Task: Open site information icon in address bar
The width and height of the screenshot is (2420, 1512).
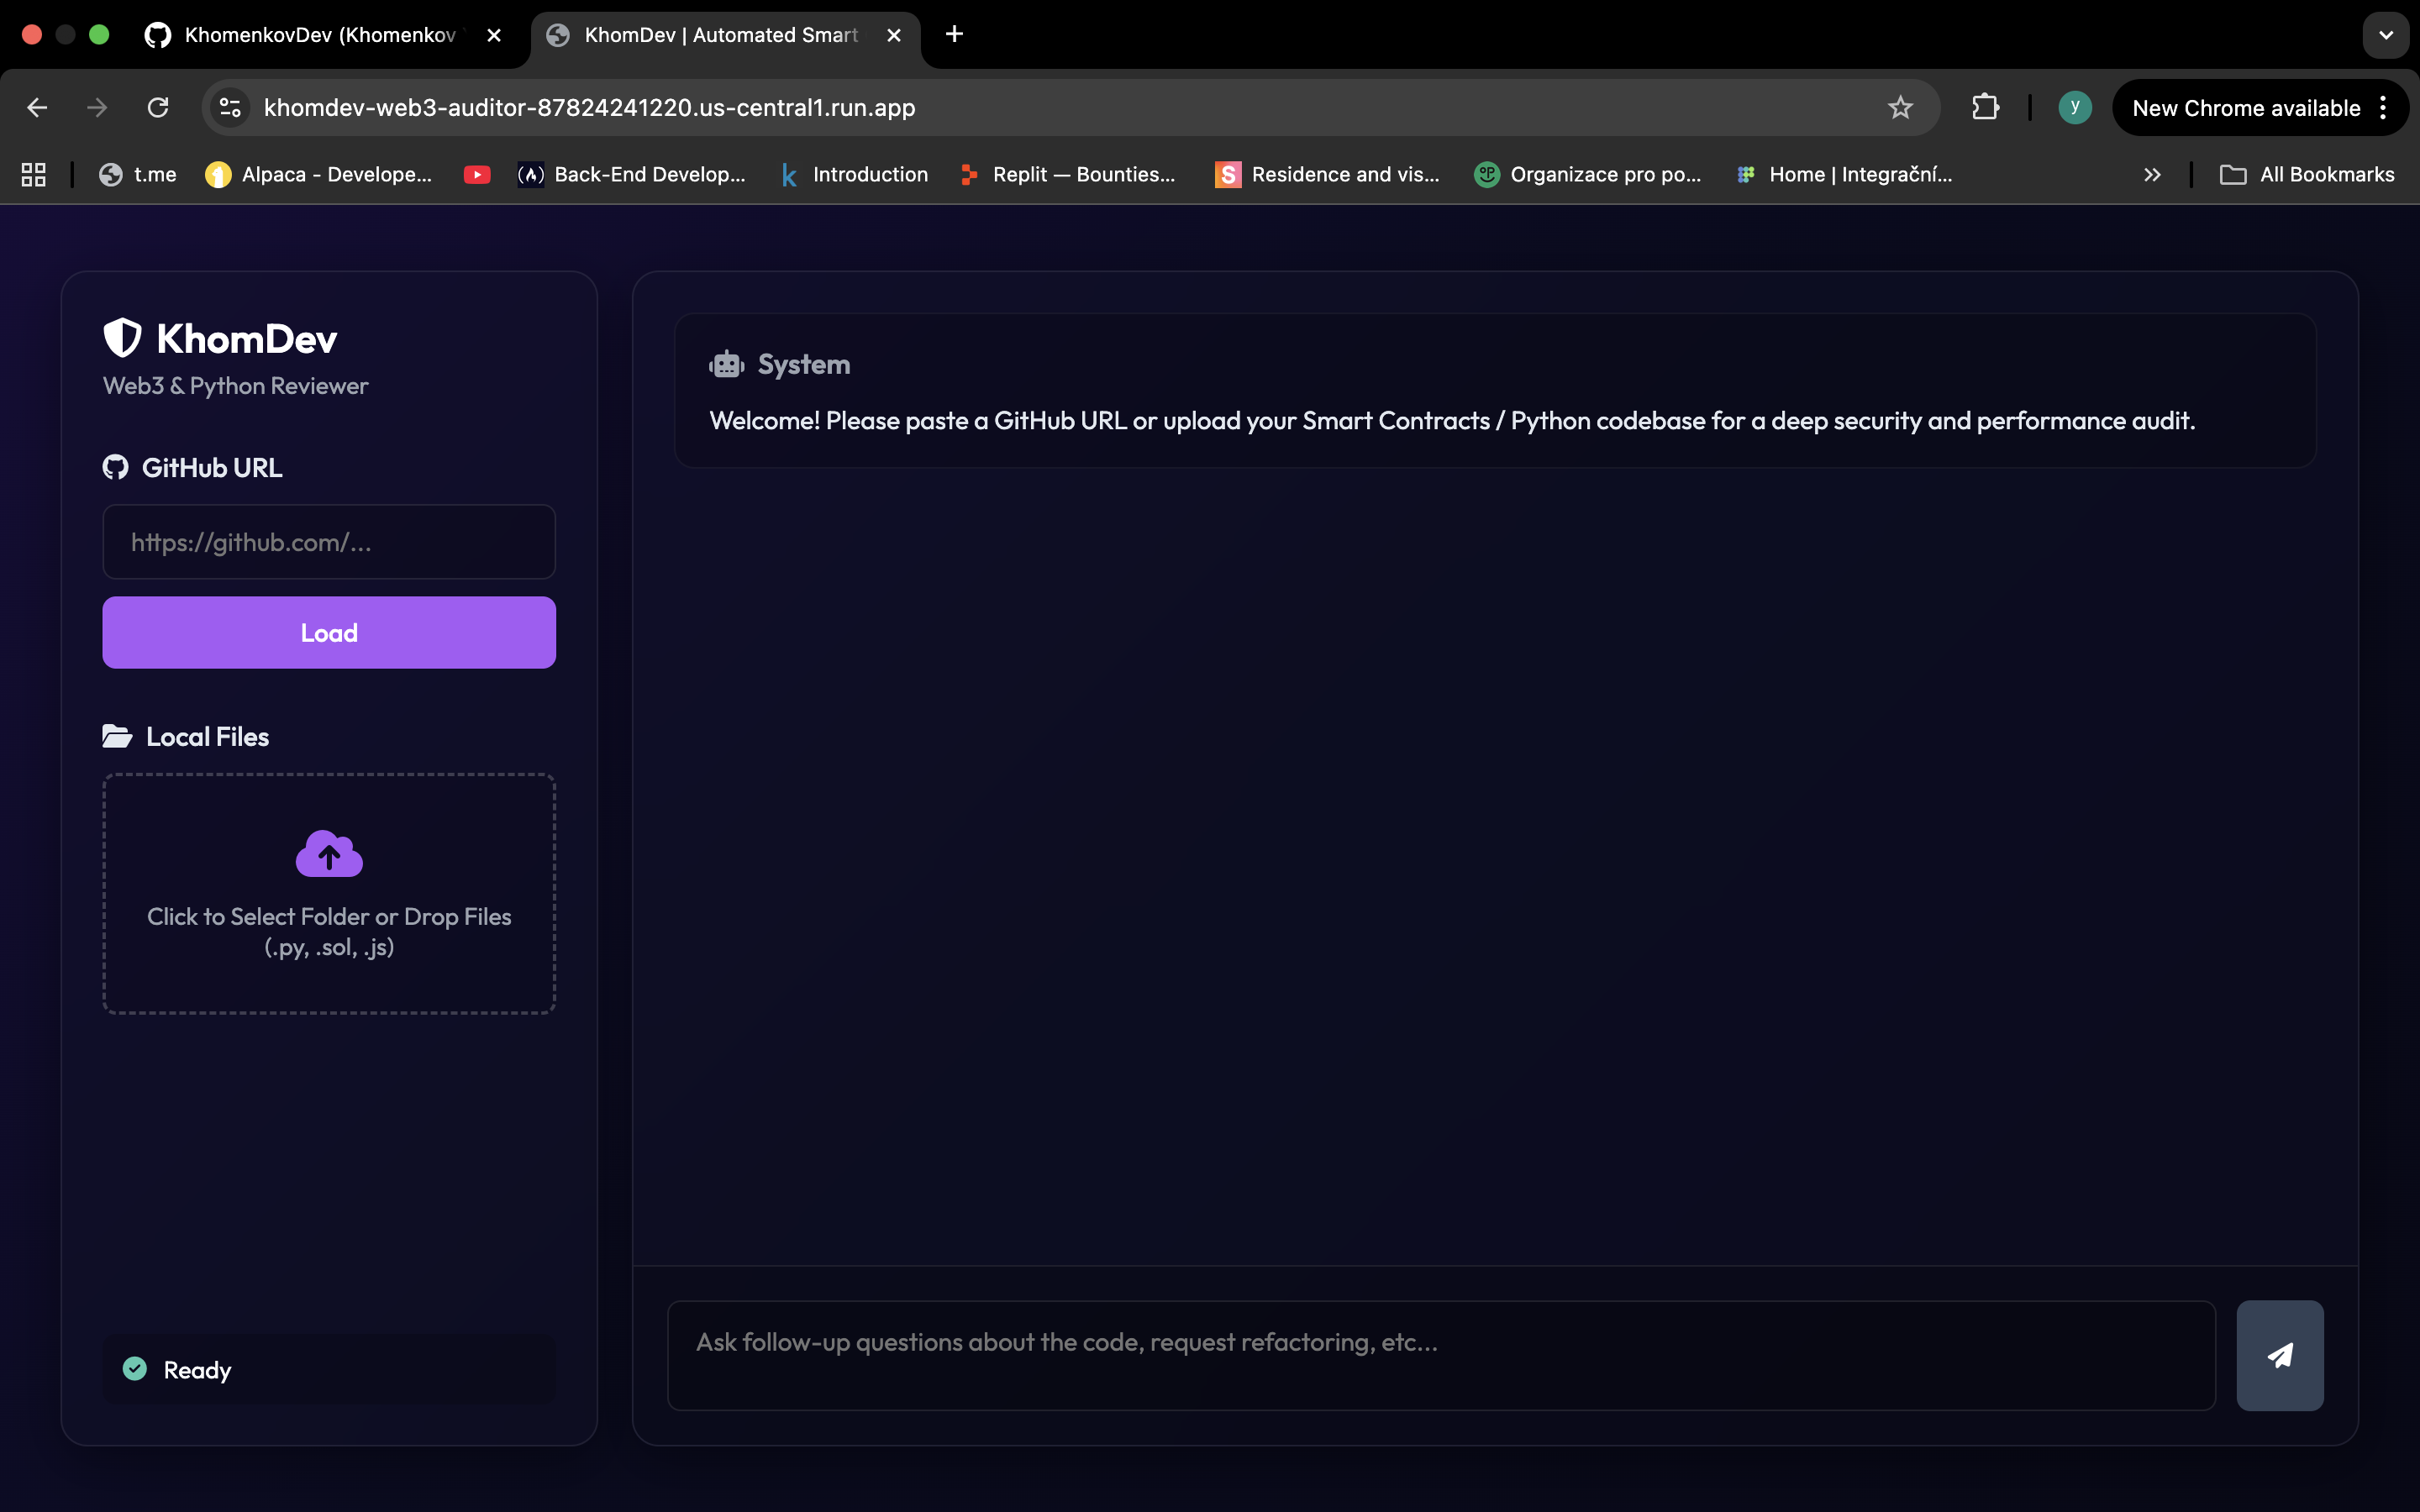Action: (230, 107)
